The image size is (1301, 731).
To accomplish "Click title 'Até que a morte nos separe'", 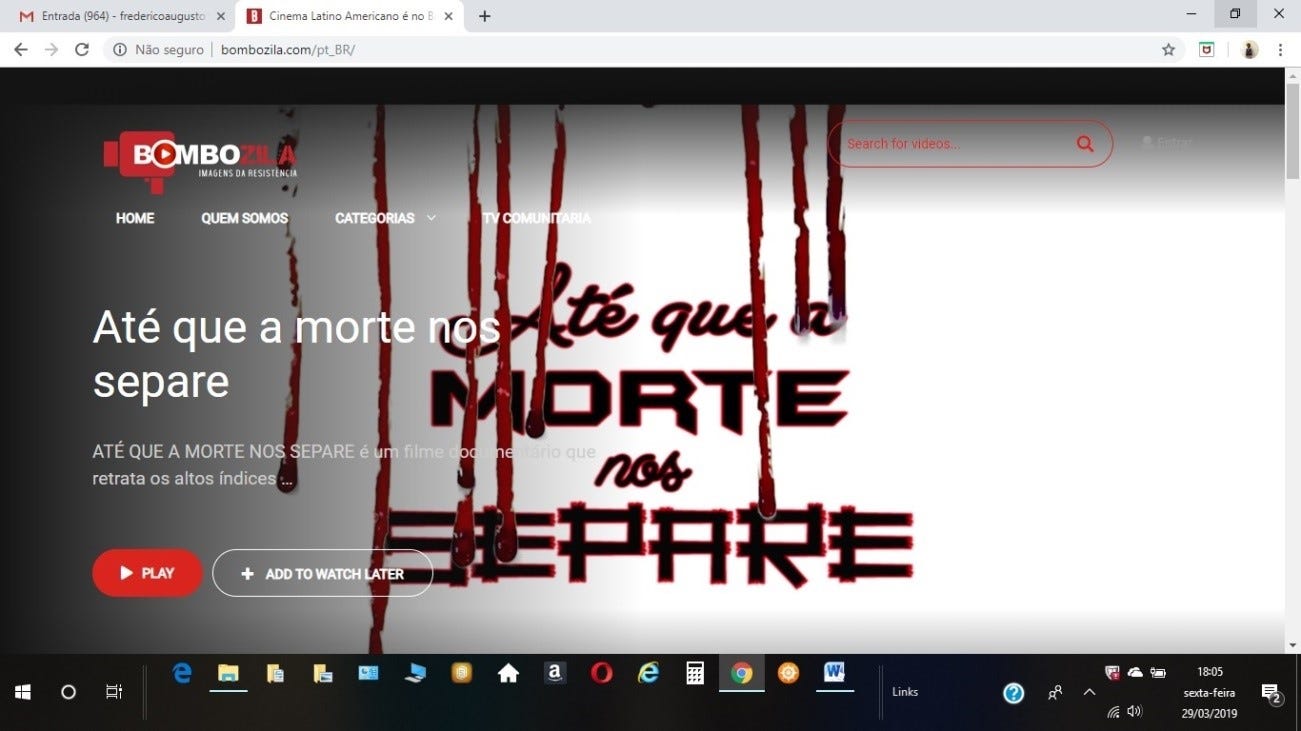I will click(x=296, y=354).
